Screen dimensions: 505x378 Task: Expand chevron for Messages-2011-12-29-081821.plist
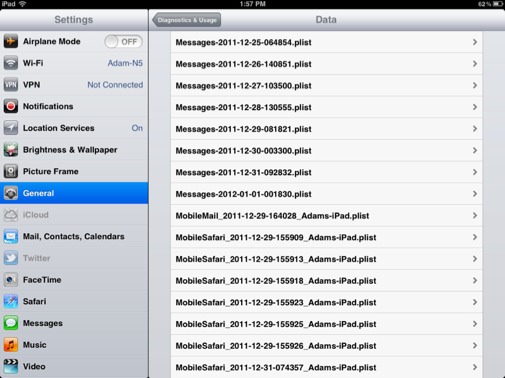point(475,129)
